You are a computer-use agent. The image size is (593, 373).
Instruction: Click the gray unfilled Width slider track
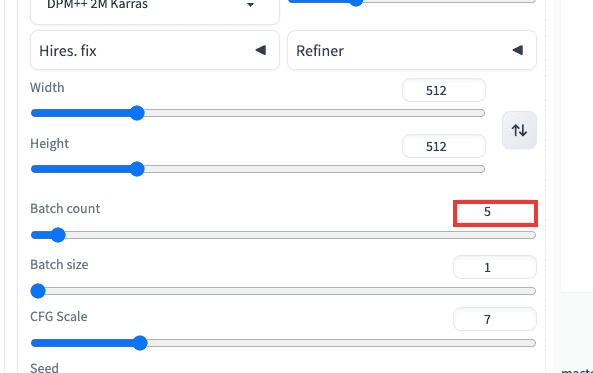(x=314, y=113)
